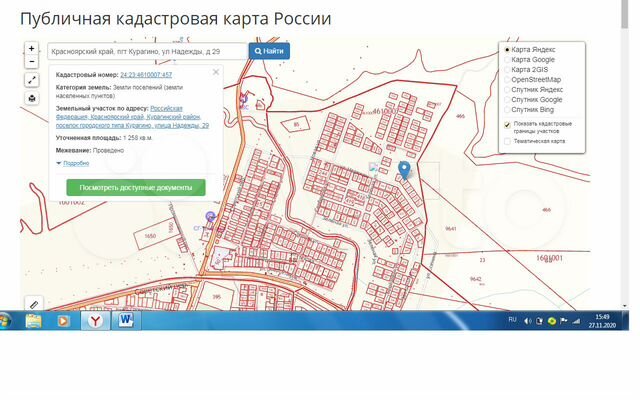Click parcel label 9641 on the map
Viewport: 640px width, 400px height.
[x=451, y=229]
